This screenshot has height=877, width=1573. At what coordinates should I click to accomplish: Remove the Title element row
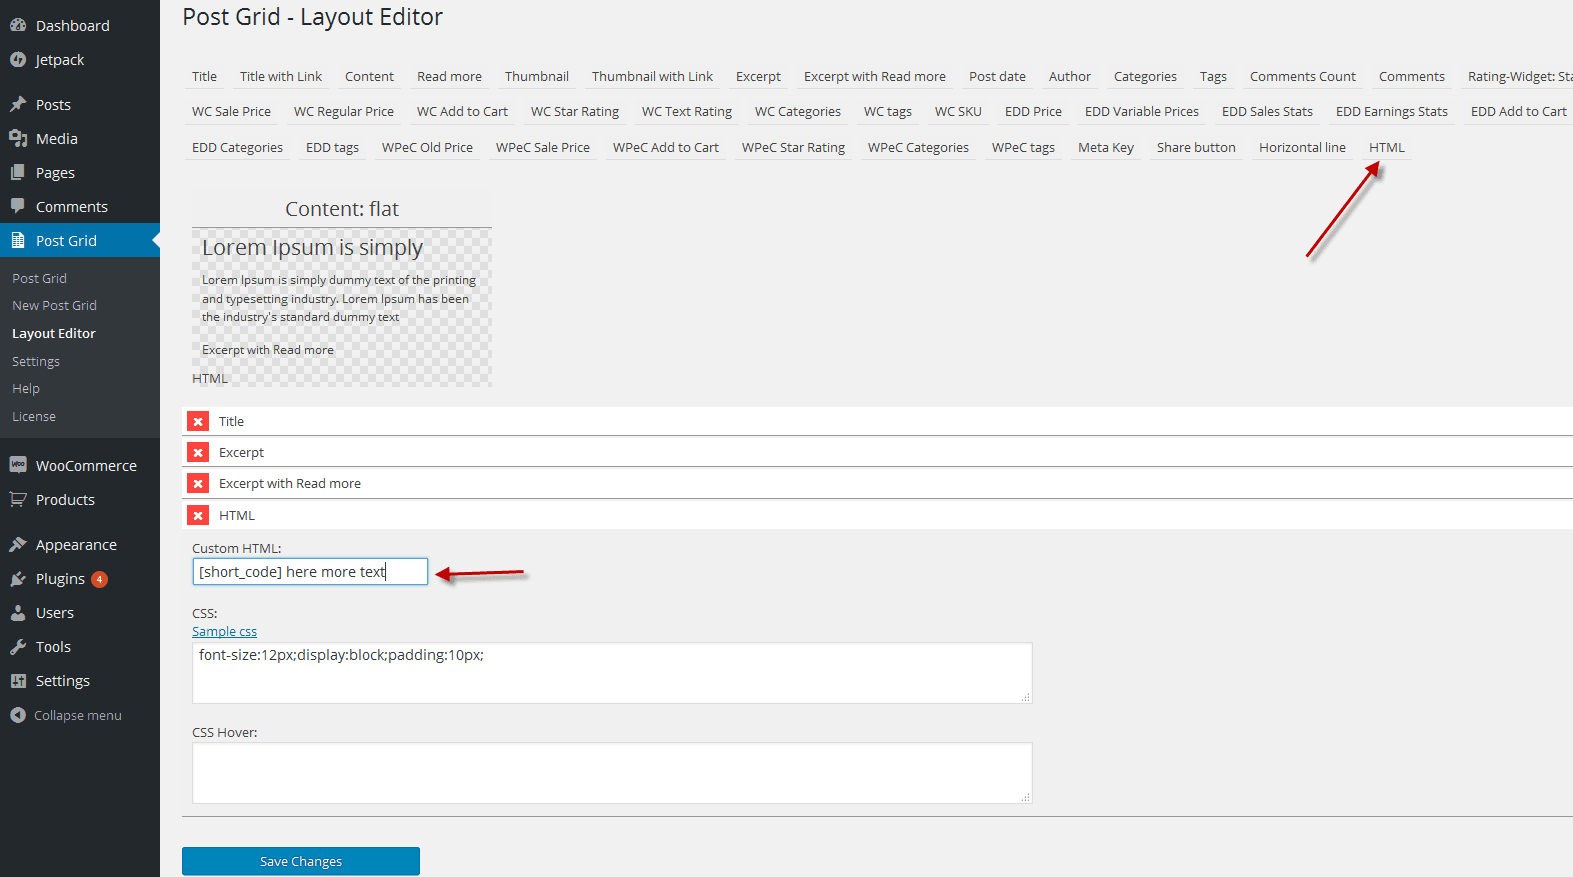click(198, 422)
